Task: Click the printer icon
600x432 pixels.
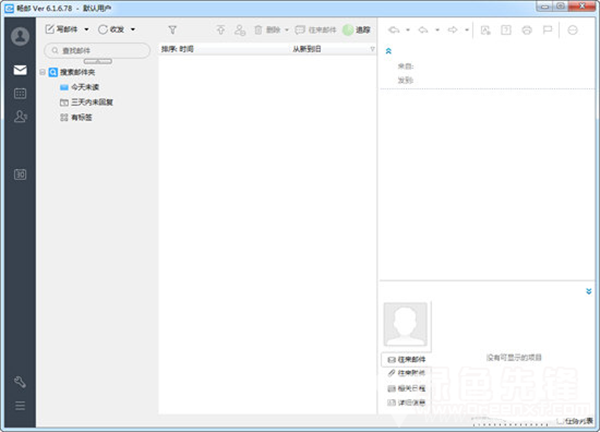Action: (527, 30)
